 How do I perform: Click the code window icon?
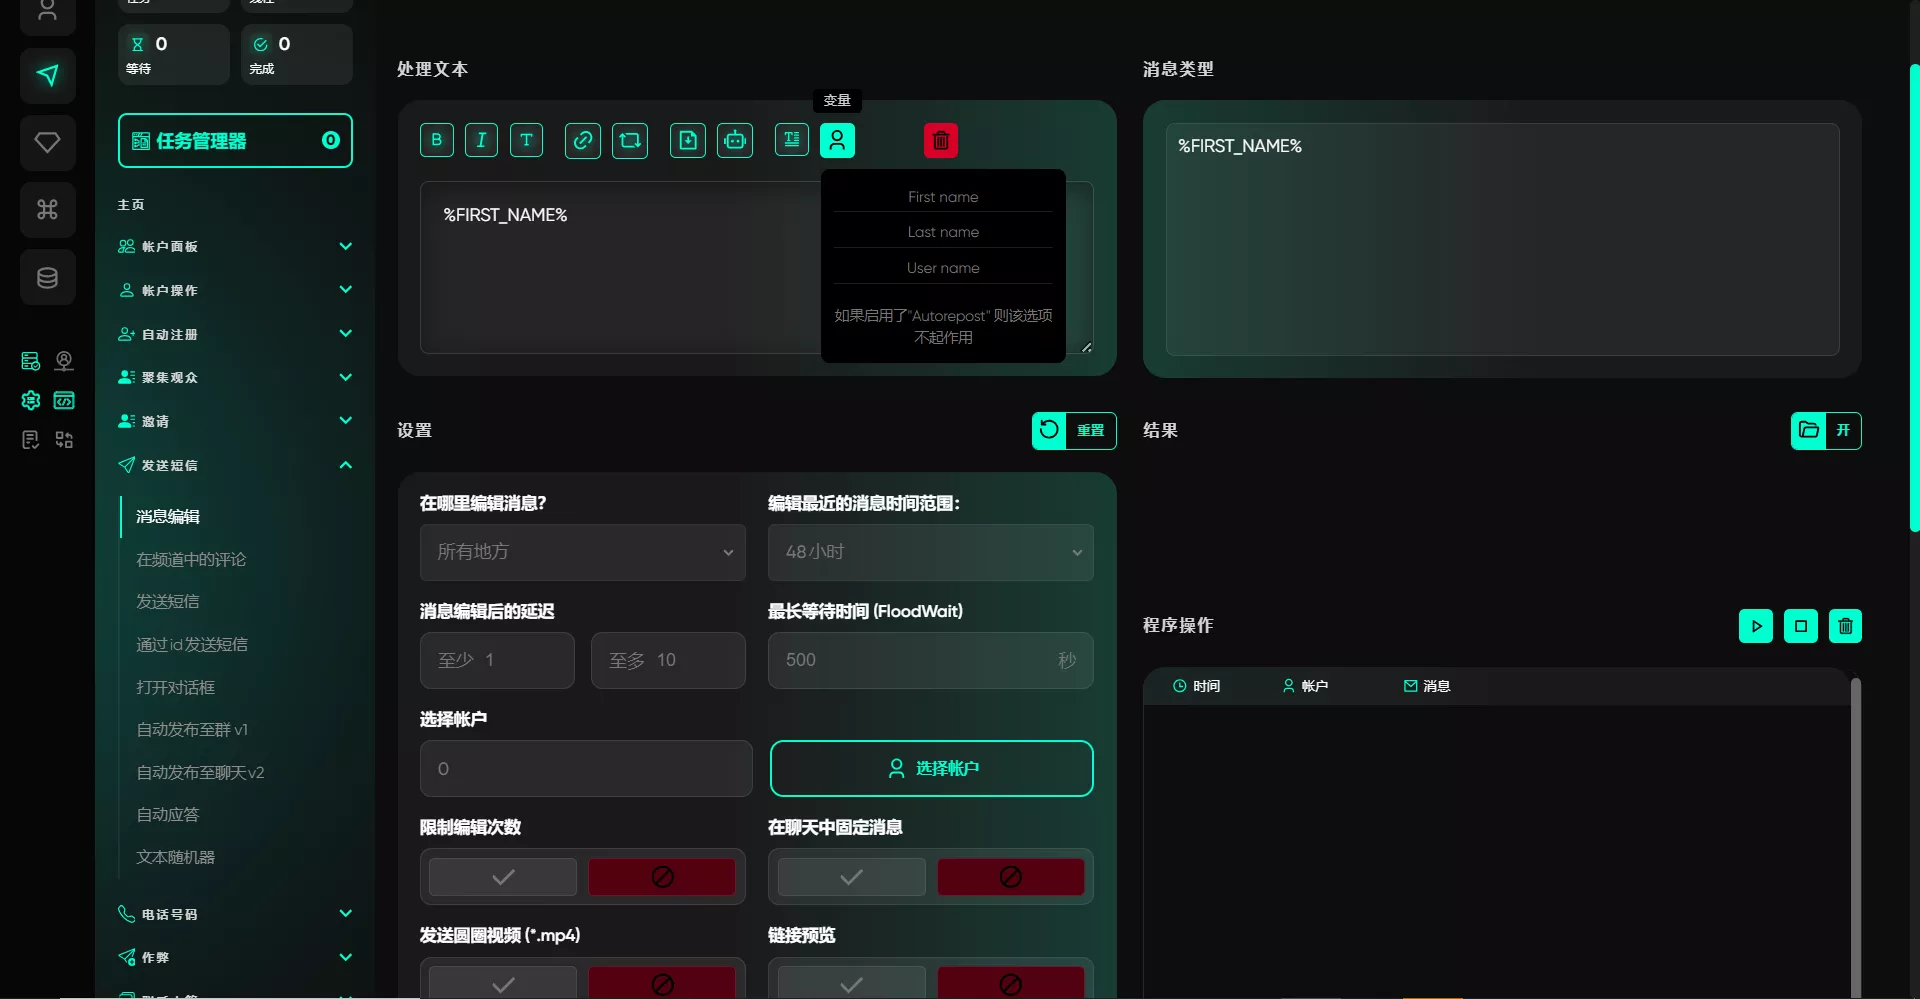(64, 400)
